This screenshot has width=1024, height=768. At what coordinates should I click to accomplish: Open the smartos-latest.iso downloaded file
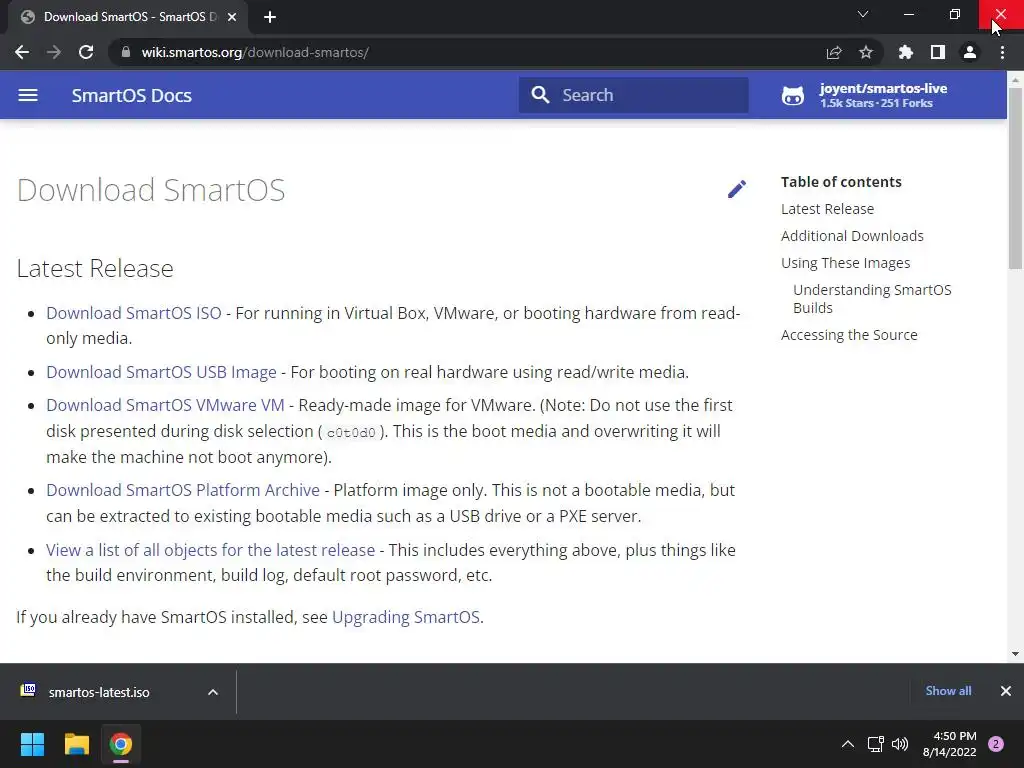point(98,692)
